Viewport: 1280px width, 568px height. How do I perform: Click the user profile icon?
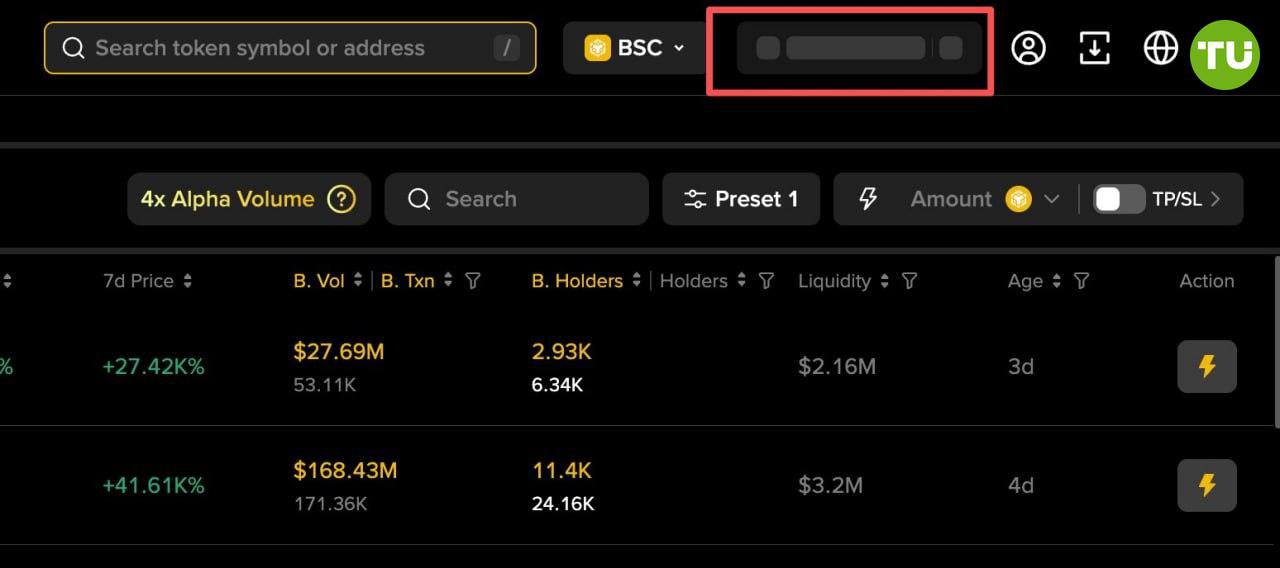pyautogui.click(x=1028, y=48)
